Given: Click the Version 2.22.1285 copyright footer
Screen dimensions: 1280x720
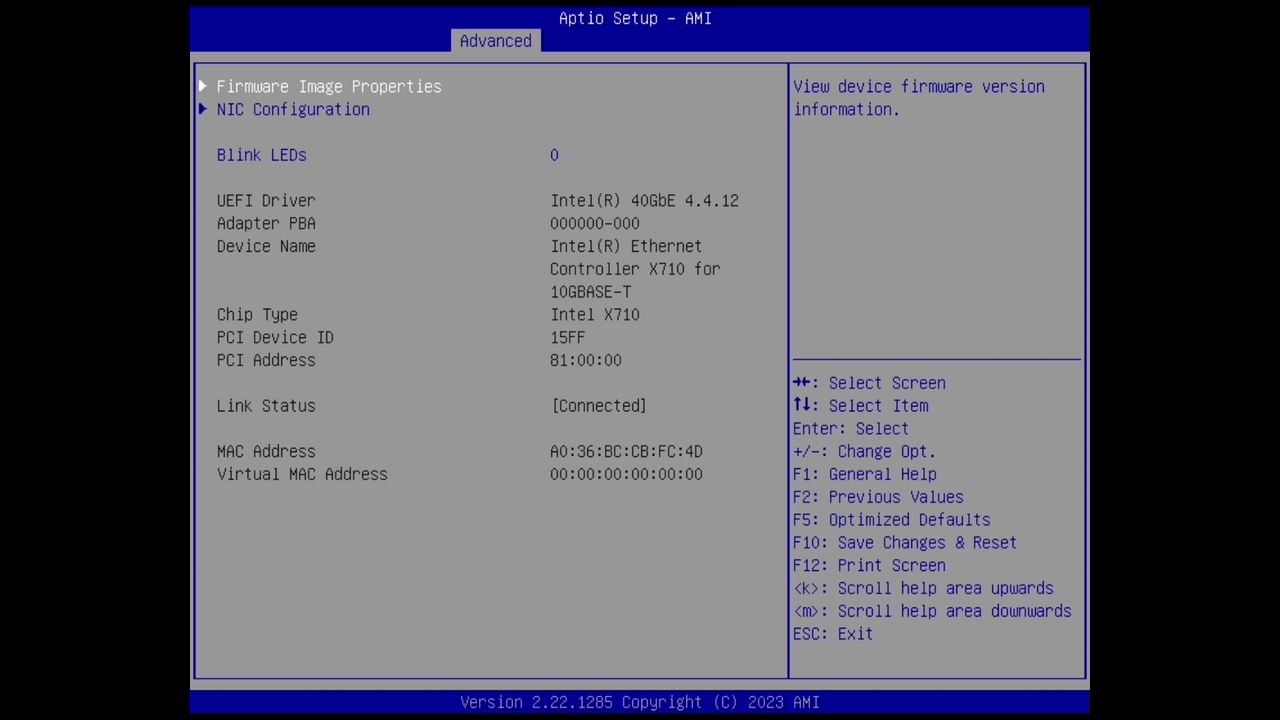Looking at the screenshot, I should pyautogui.click(x=640, y=702).
